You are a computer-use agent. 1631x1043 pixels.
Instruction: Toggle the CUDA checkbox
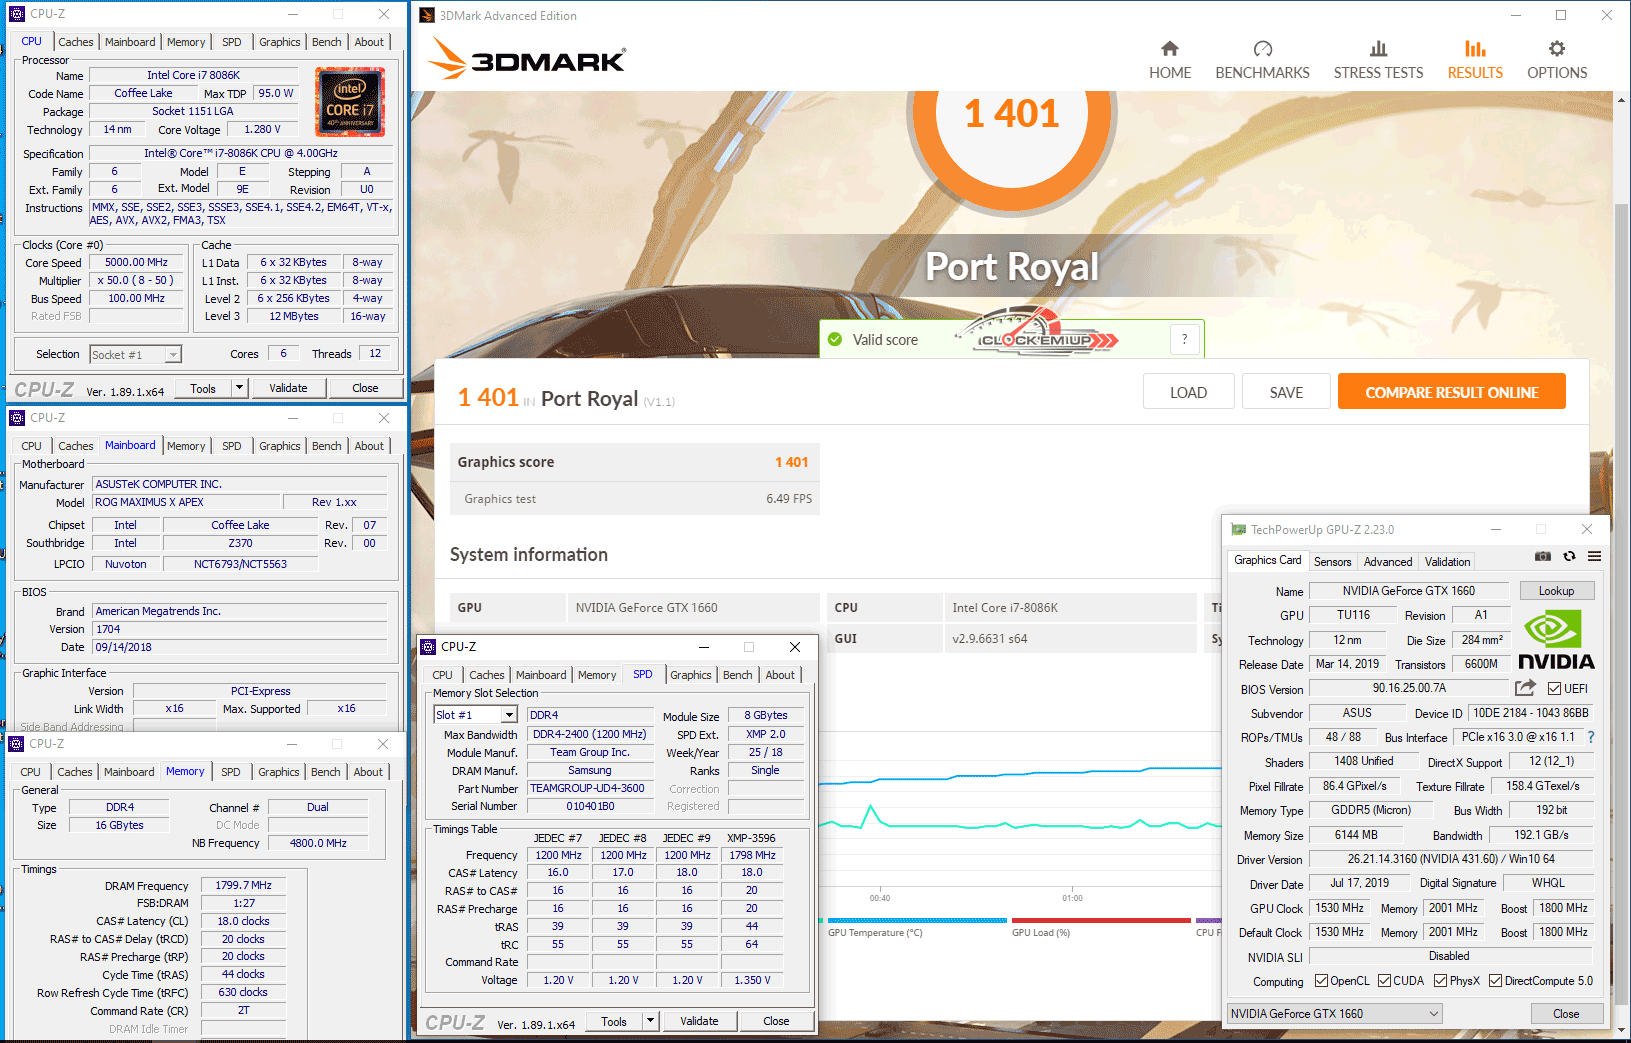(1384, 981)
